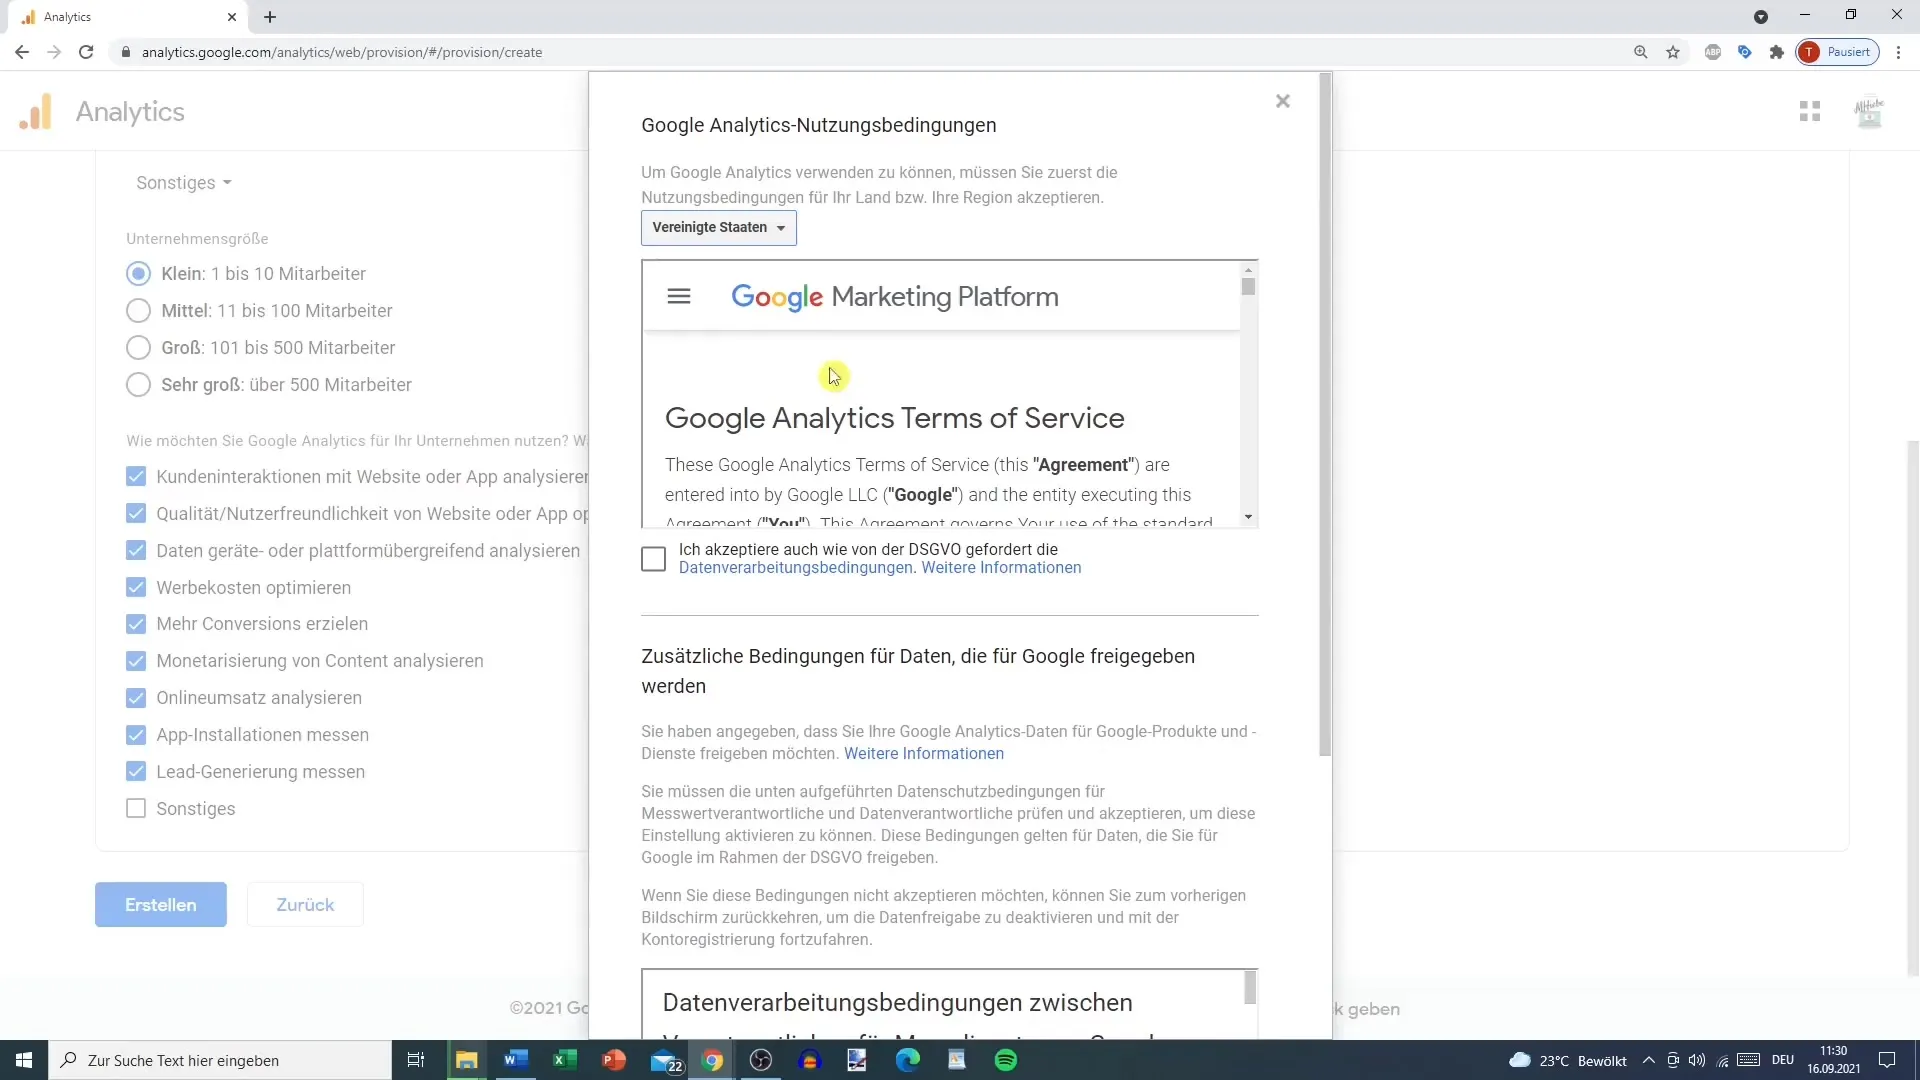The image size is (1920, 1080).
Task: Click the hamburger menu icon in terms dialog
Action: 680,297
